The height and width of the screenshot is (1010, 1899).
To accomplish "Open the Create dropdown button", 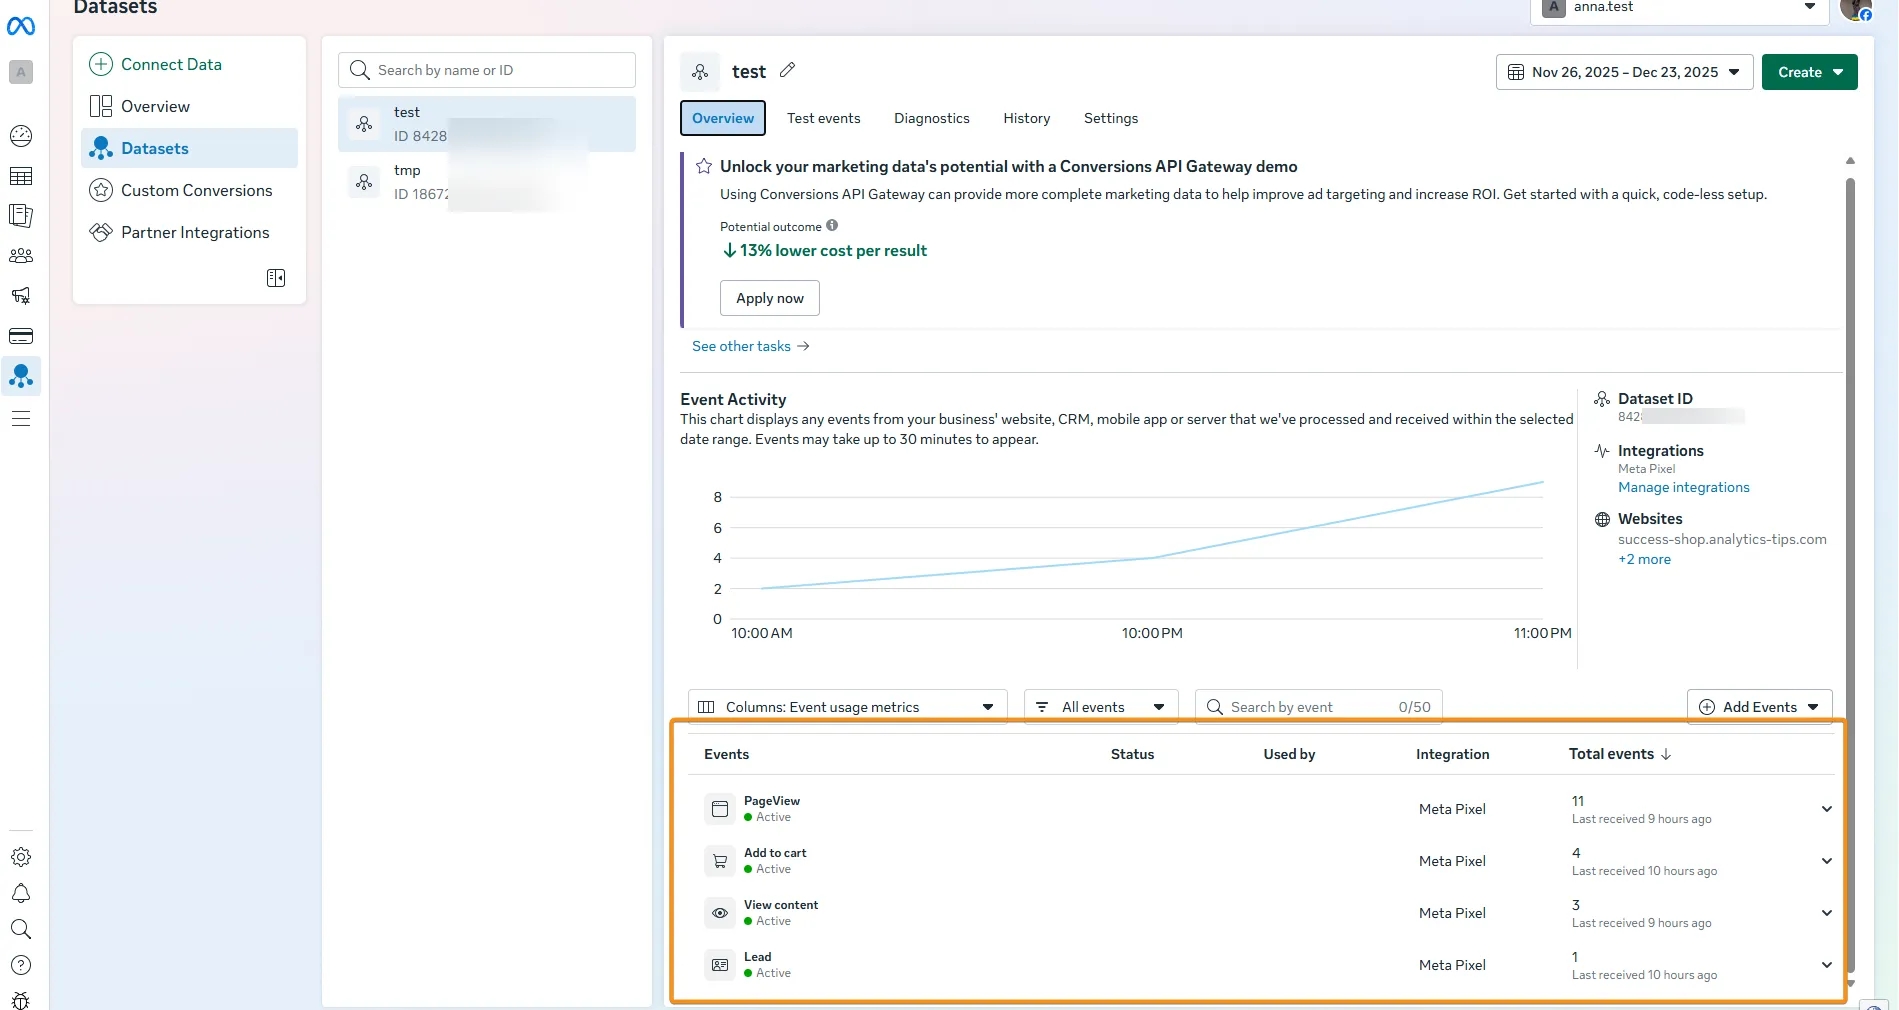I will coord(1809,72).
